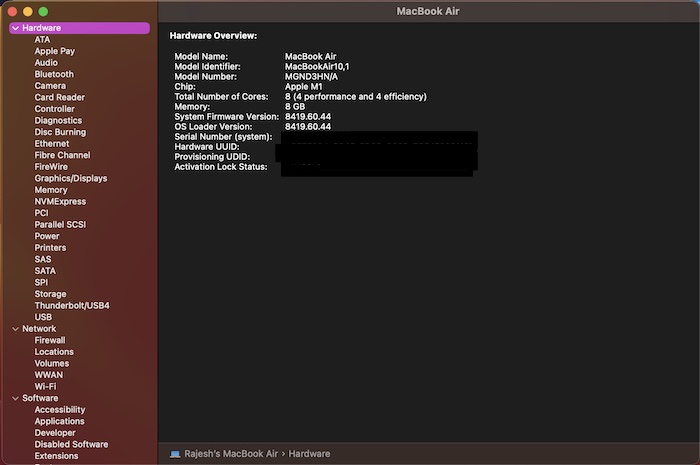Viewport: 700px width, 465px height.
Task: Open the SAS entry
Action: [x=43, y=259]
